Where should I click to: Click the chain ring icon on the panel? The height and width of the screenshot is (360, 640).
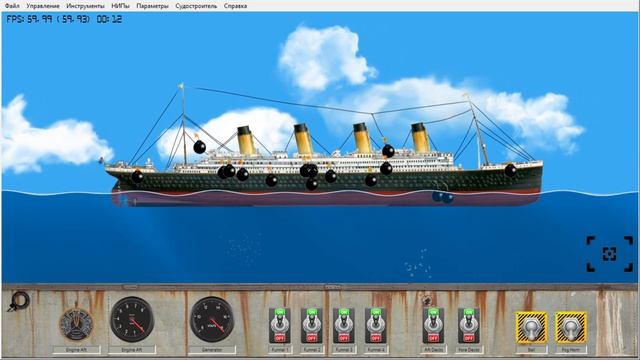pos(18,302)
